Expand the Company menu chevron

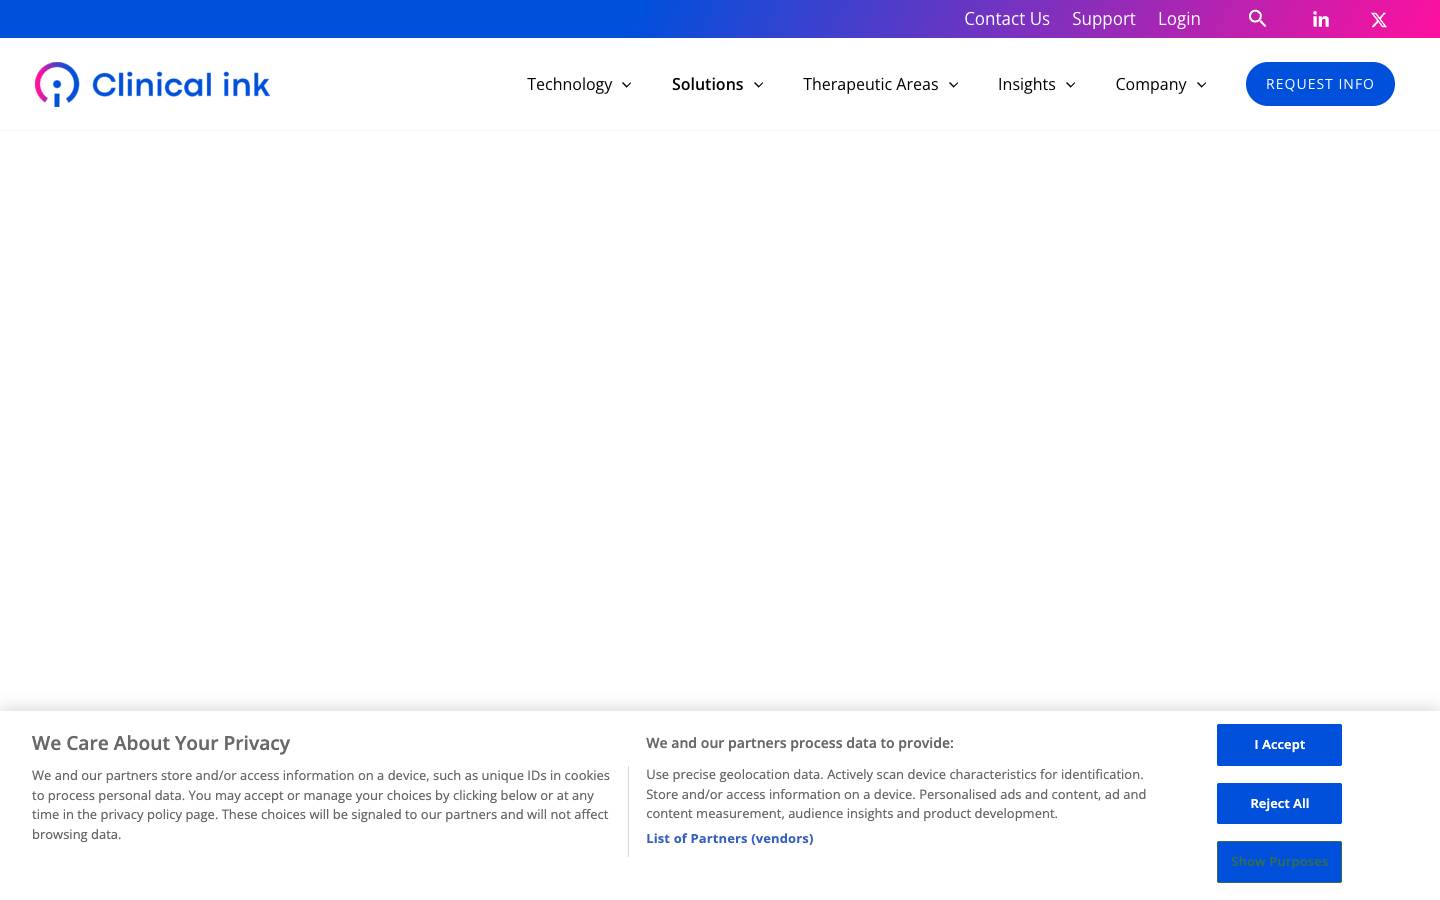click(1201, 85)
